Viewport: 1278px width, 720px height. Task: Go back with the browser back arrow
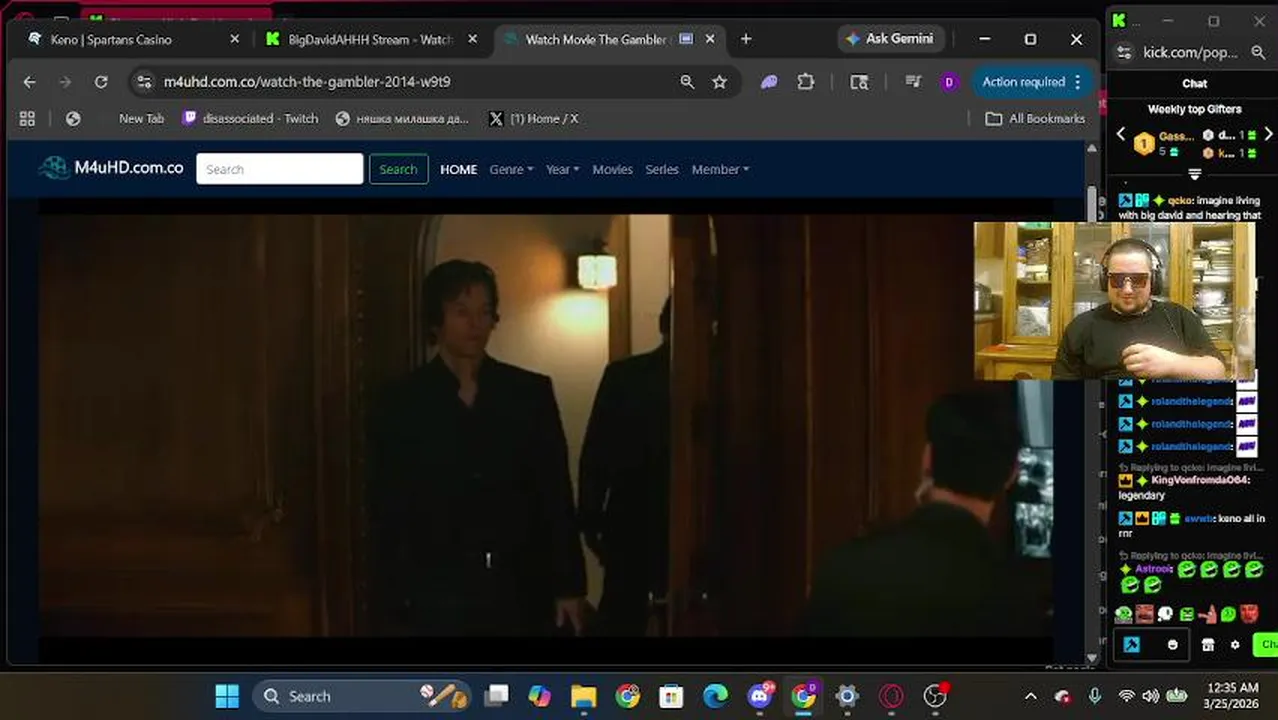tap(29, 82)
